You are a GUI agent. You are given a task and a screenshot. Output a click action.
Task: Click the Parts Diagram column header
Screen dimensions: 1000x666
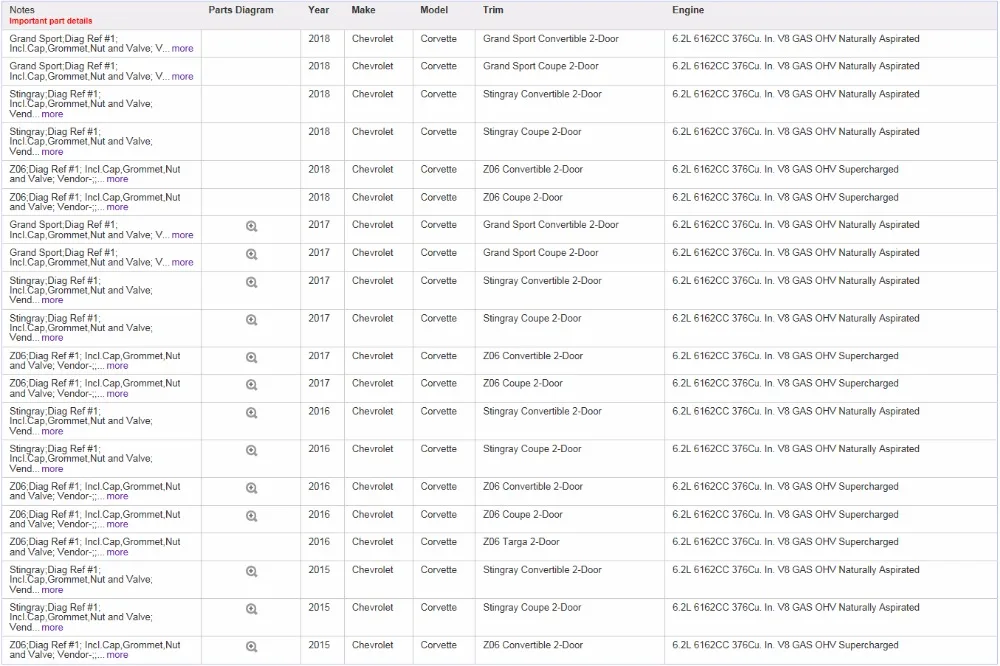click(241, 10)
